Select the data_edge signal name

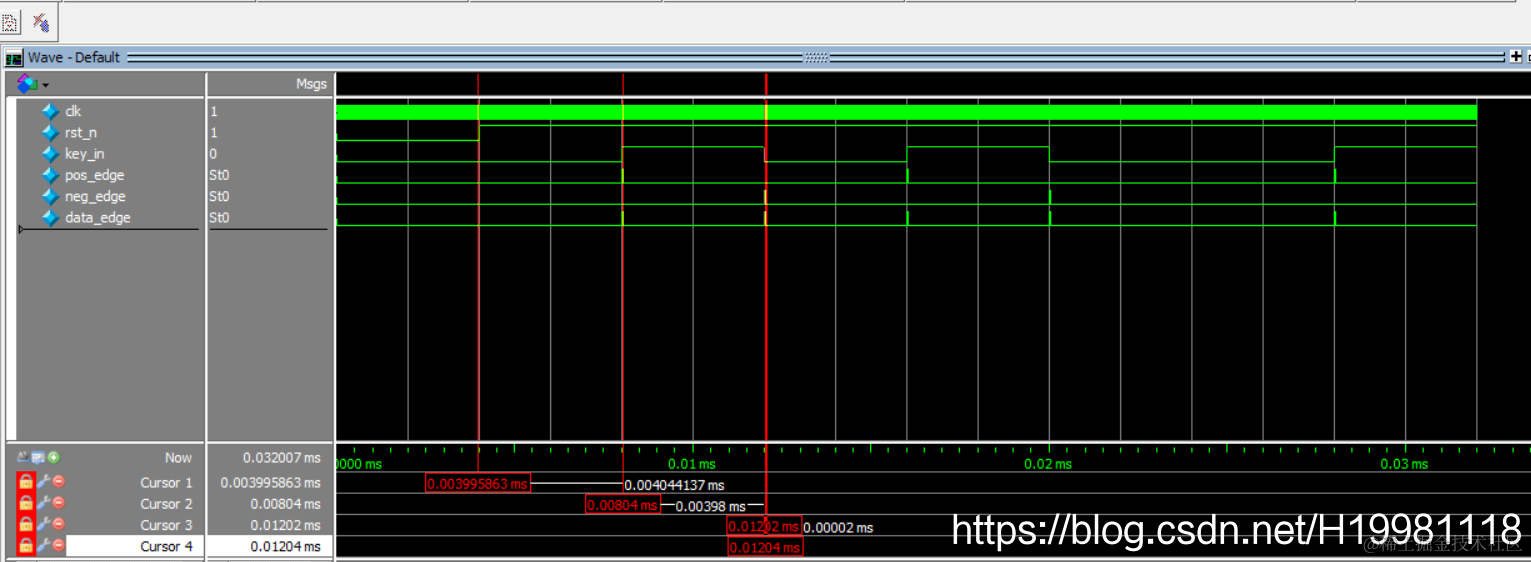[98, 217]
